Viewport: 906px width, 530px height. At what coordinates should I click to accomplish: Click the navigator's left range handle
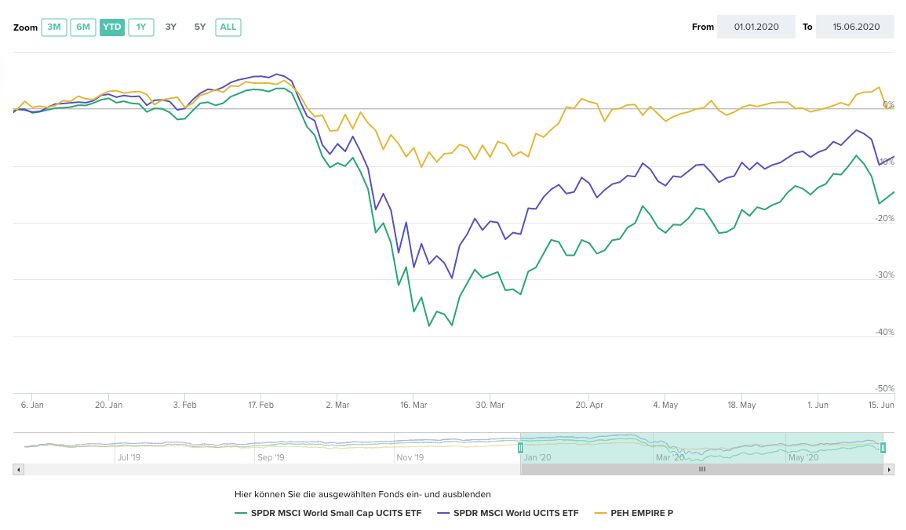(x=520, y=447)
